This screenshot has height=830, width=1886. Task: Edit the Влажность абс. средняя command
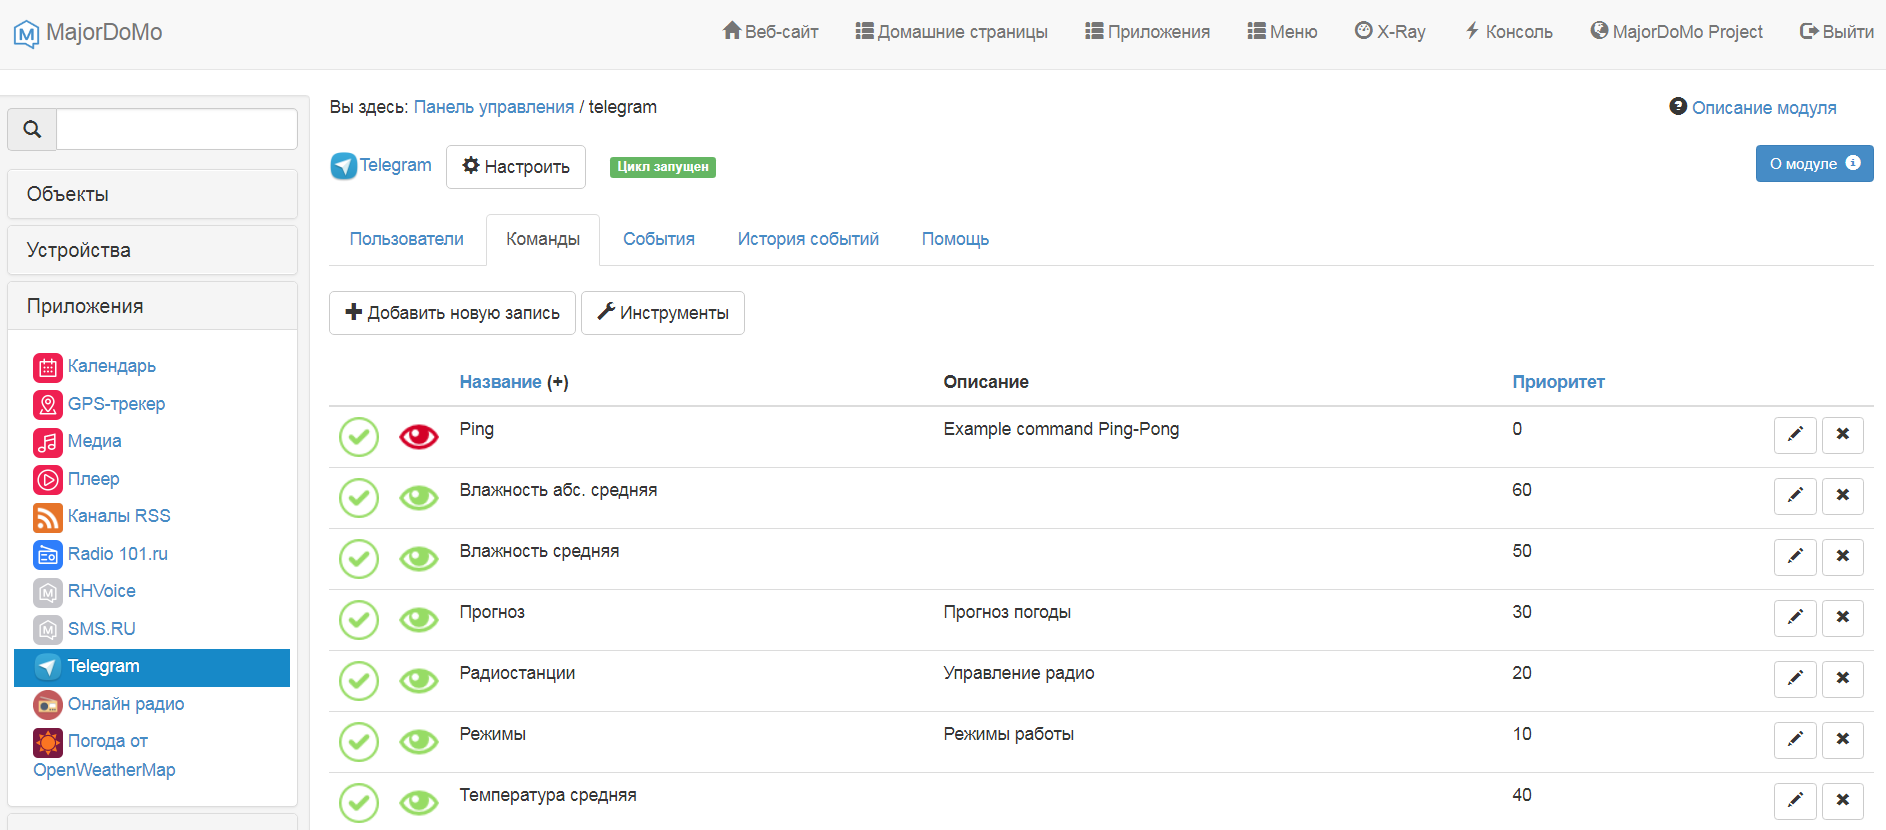point(1795,495)
